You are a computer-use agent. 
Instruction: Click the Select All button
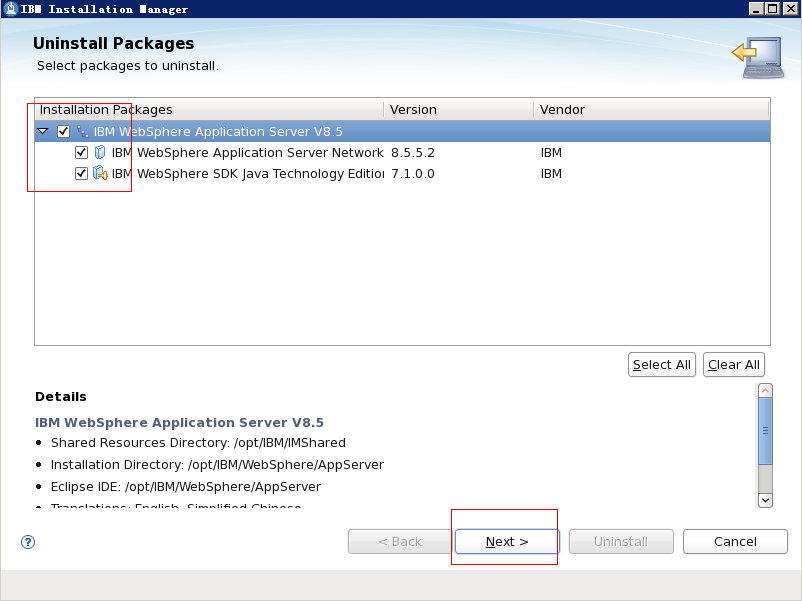coord(662,365)
